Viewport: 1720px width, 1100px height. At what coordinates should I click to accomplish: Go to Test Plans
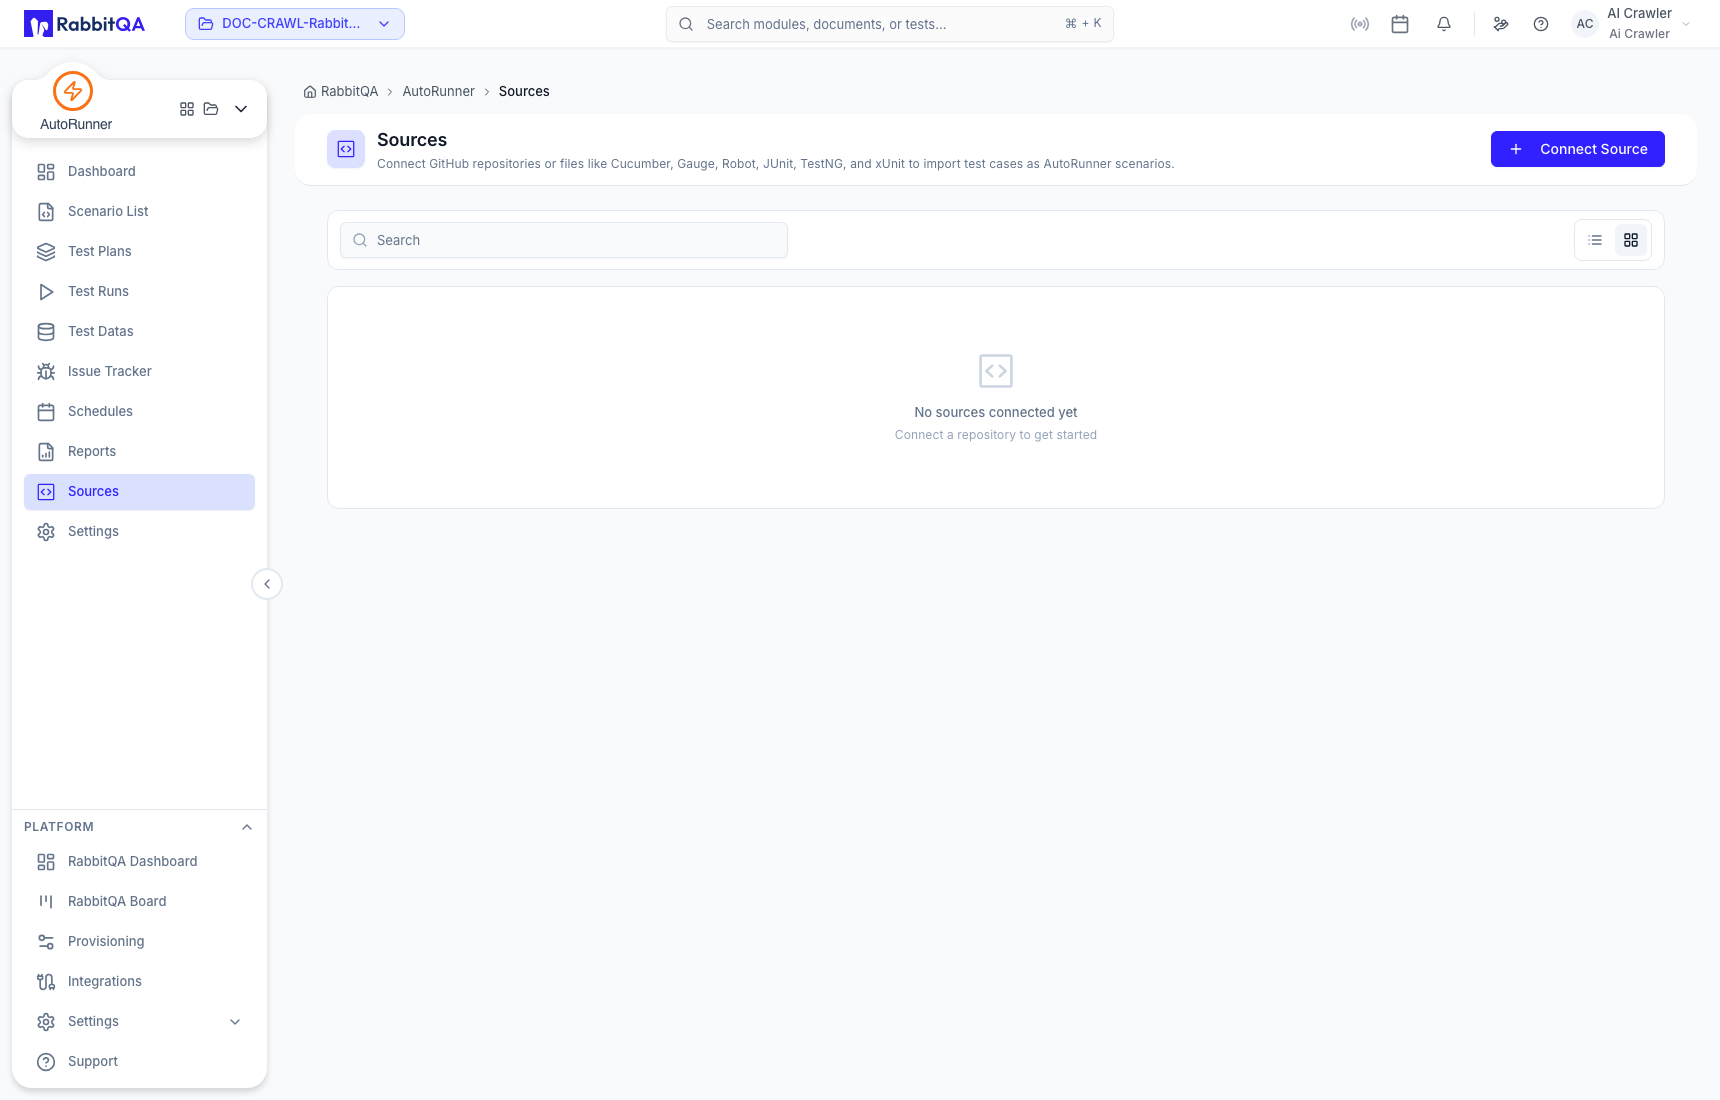coord(139,252)
